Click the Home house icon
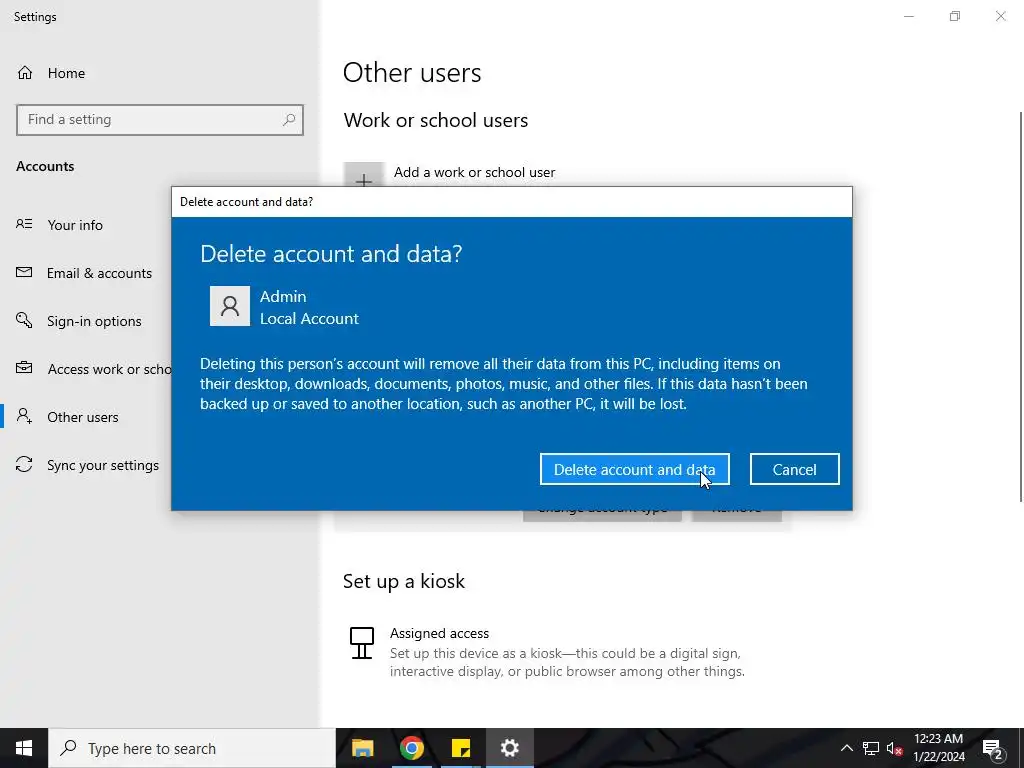The height and width of the screenshot is (768, 1024). click(x=25, y=72)
